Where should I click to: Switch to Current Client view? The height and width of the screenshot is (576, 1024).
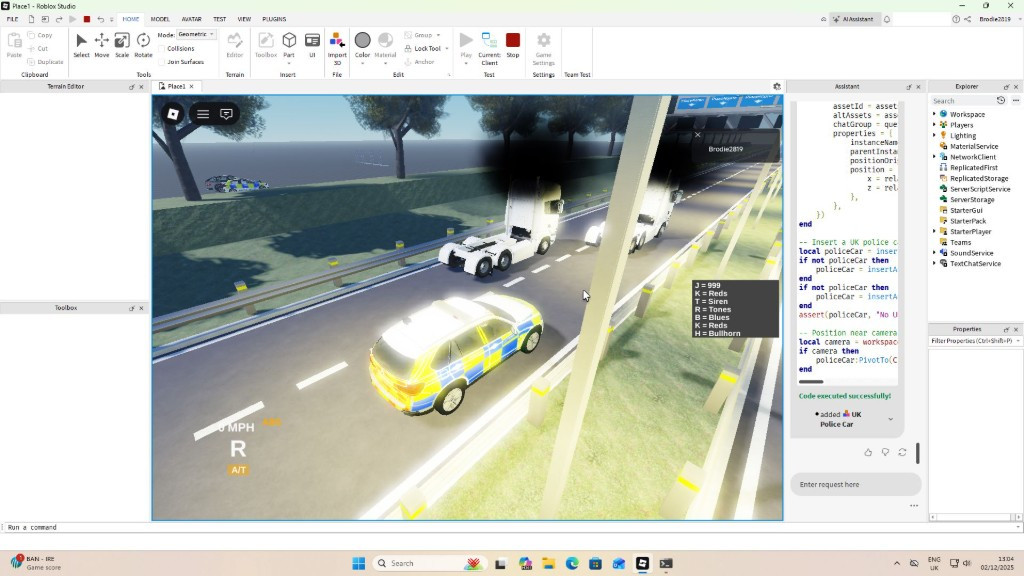click(489, 44)
